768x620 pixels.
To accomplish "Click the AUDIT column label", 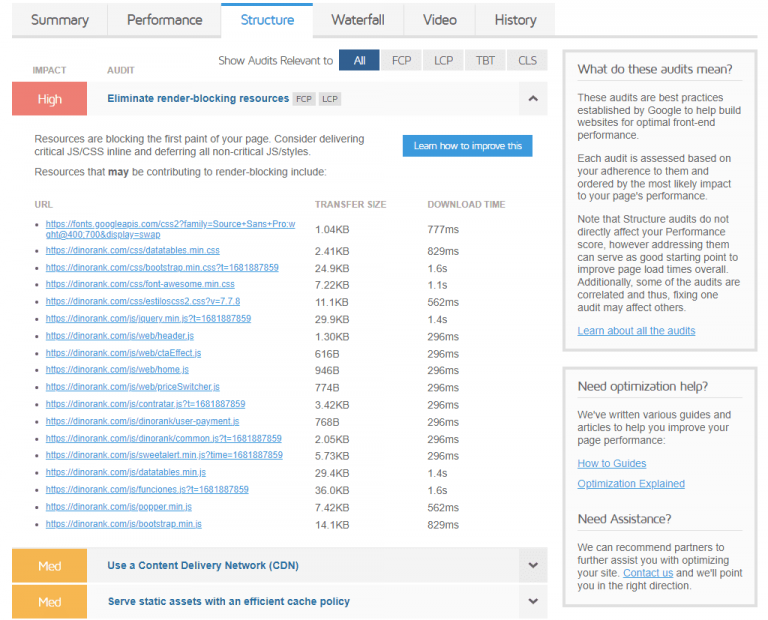I will [x=120, y=71].
